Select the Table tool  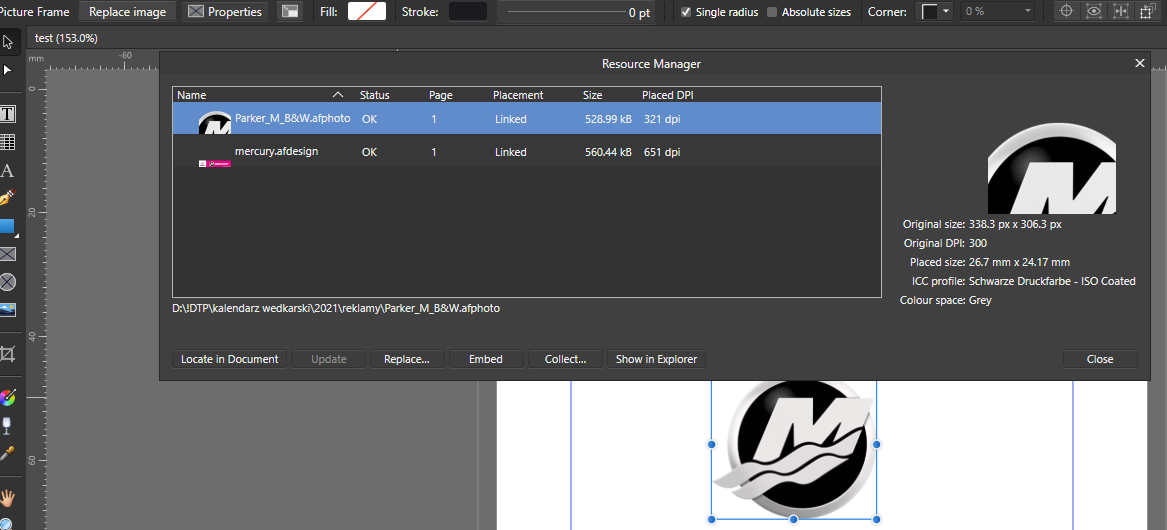tap(7, 141)
